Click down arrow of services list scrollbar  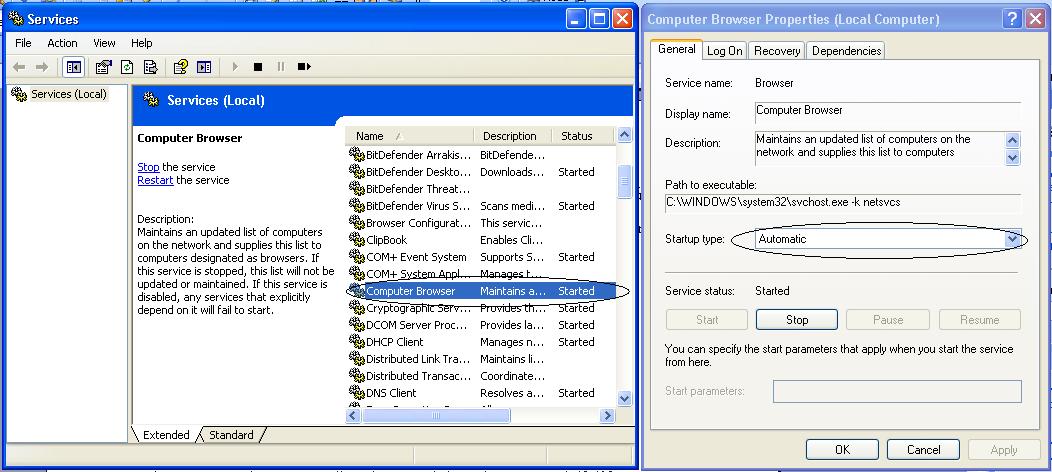pos(625,398)
